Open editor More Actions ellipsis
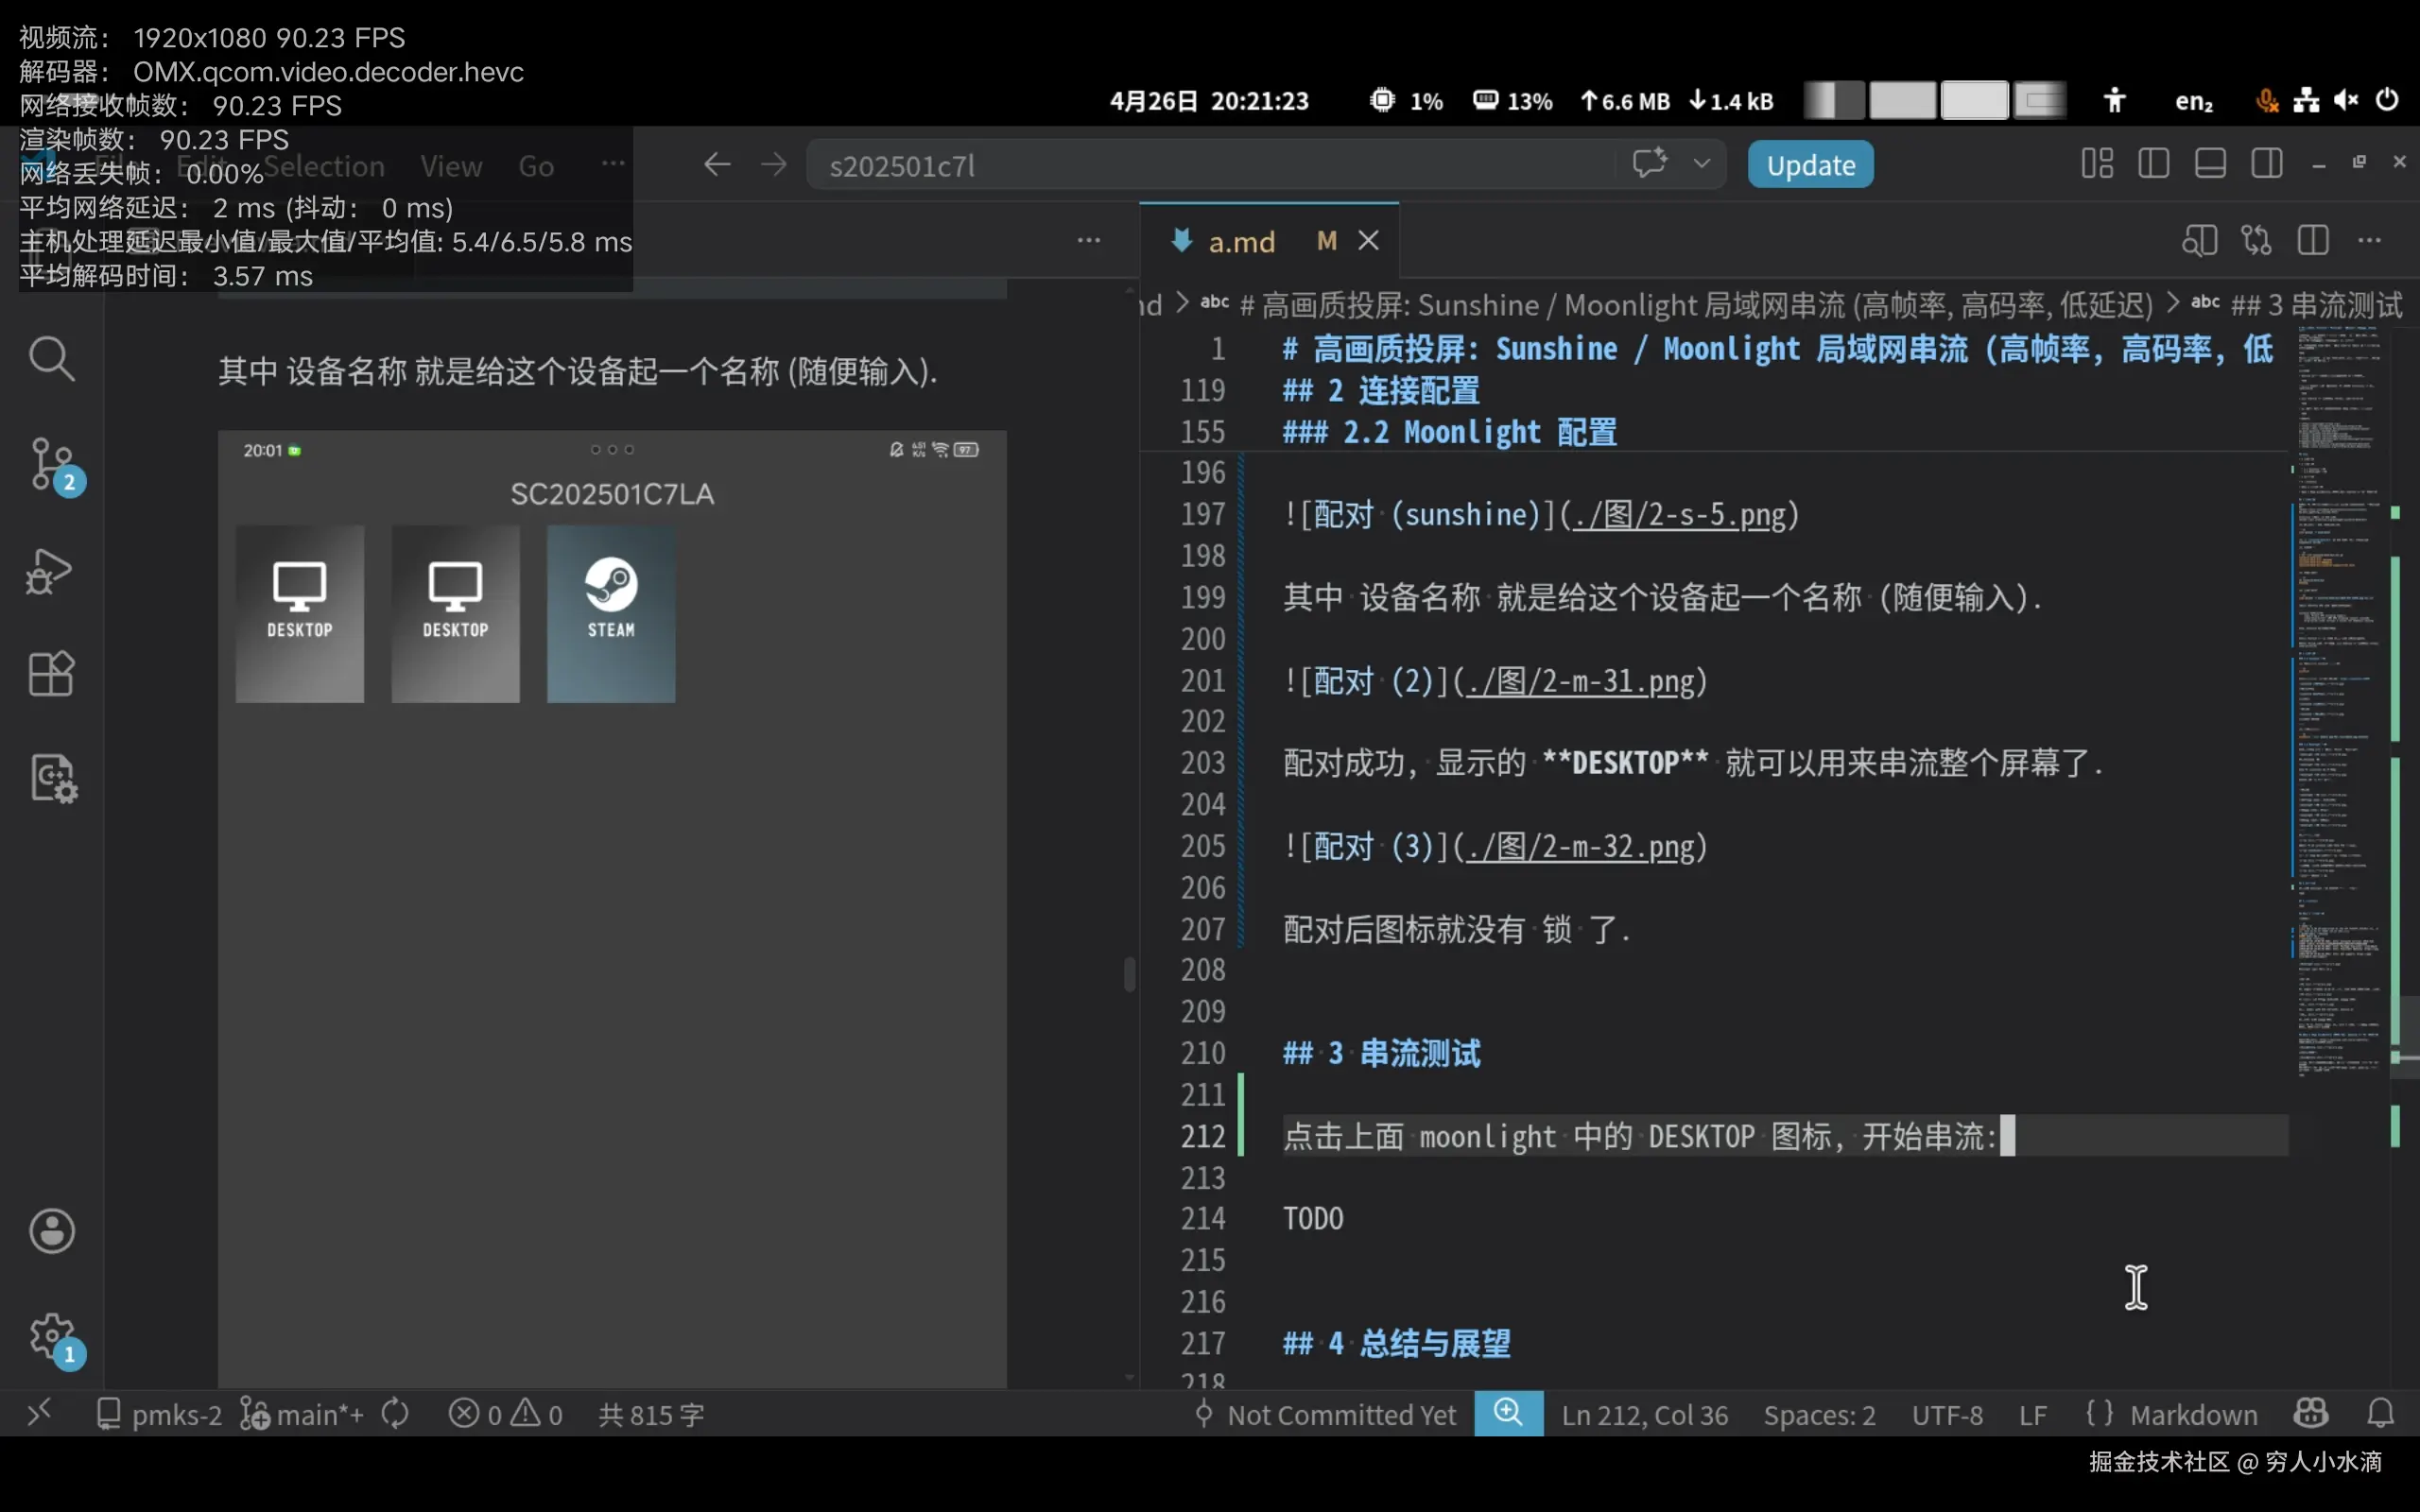The width and height of the screenshot is (2420, 1512). point(2370,241)
